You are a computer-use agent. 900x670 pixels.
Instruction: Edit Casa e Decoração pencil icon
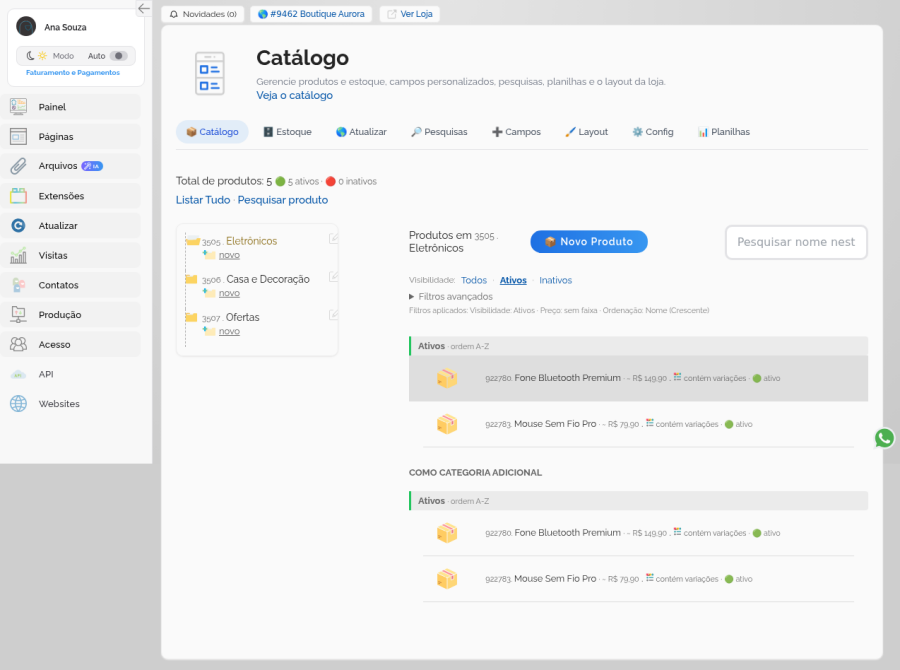(333, 277)
